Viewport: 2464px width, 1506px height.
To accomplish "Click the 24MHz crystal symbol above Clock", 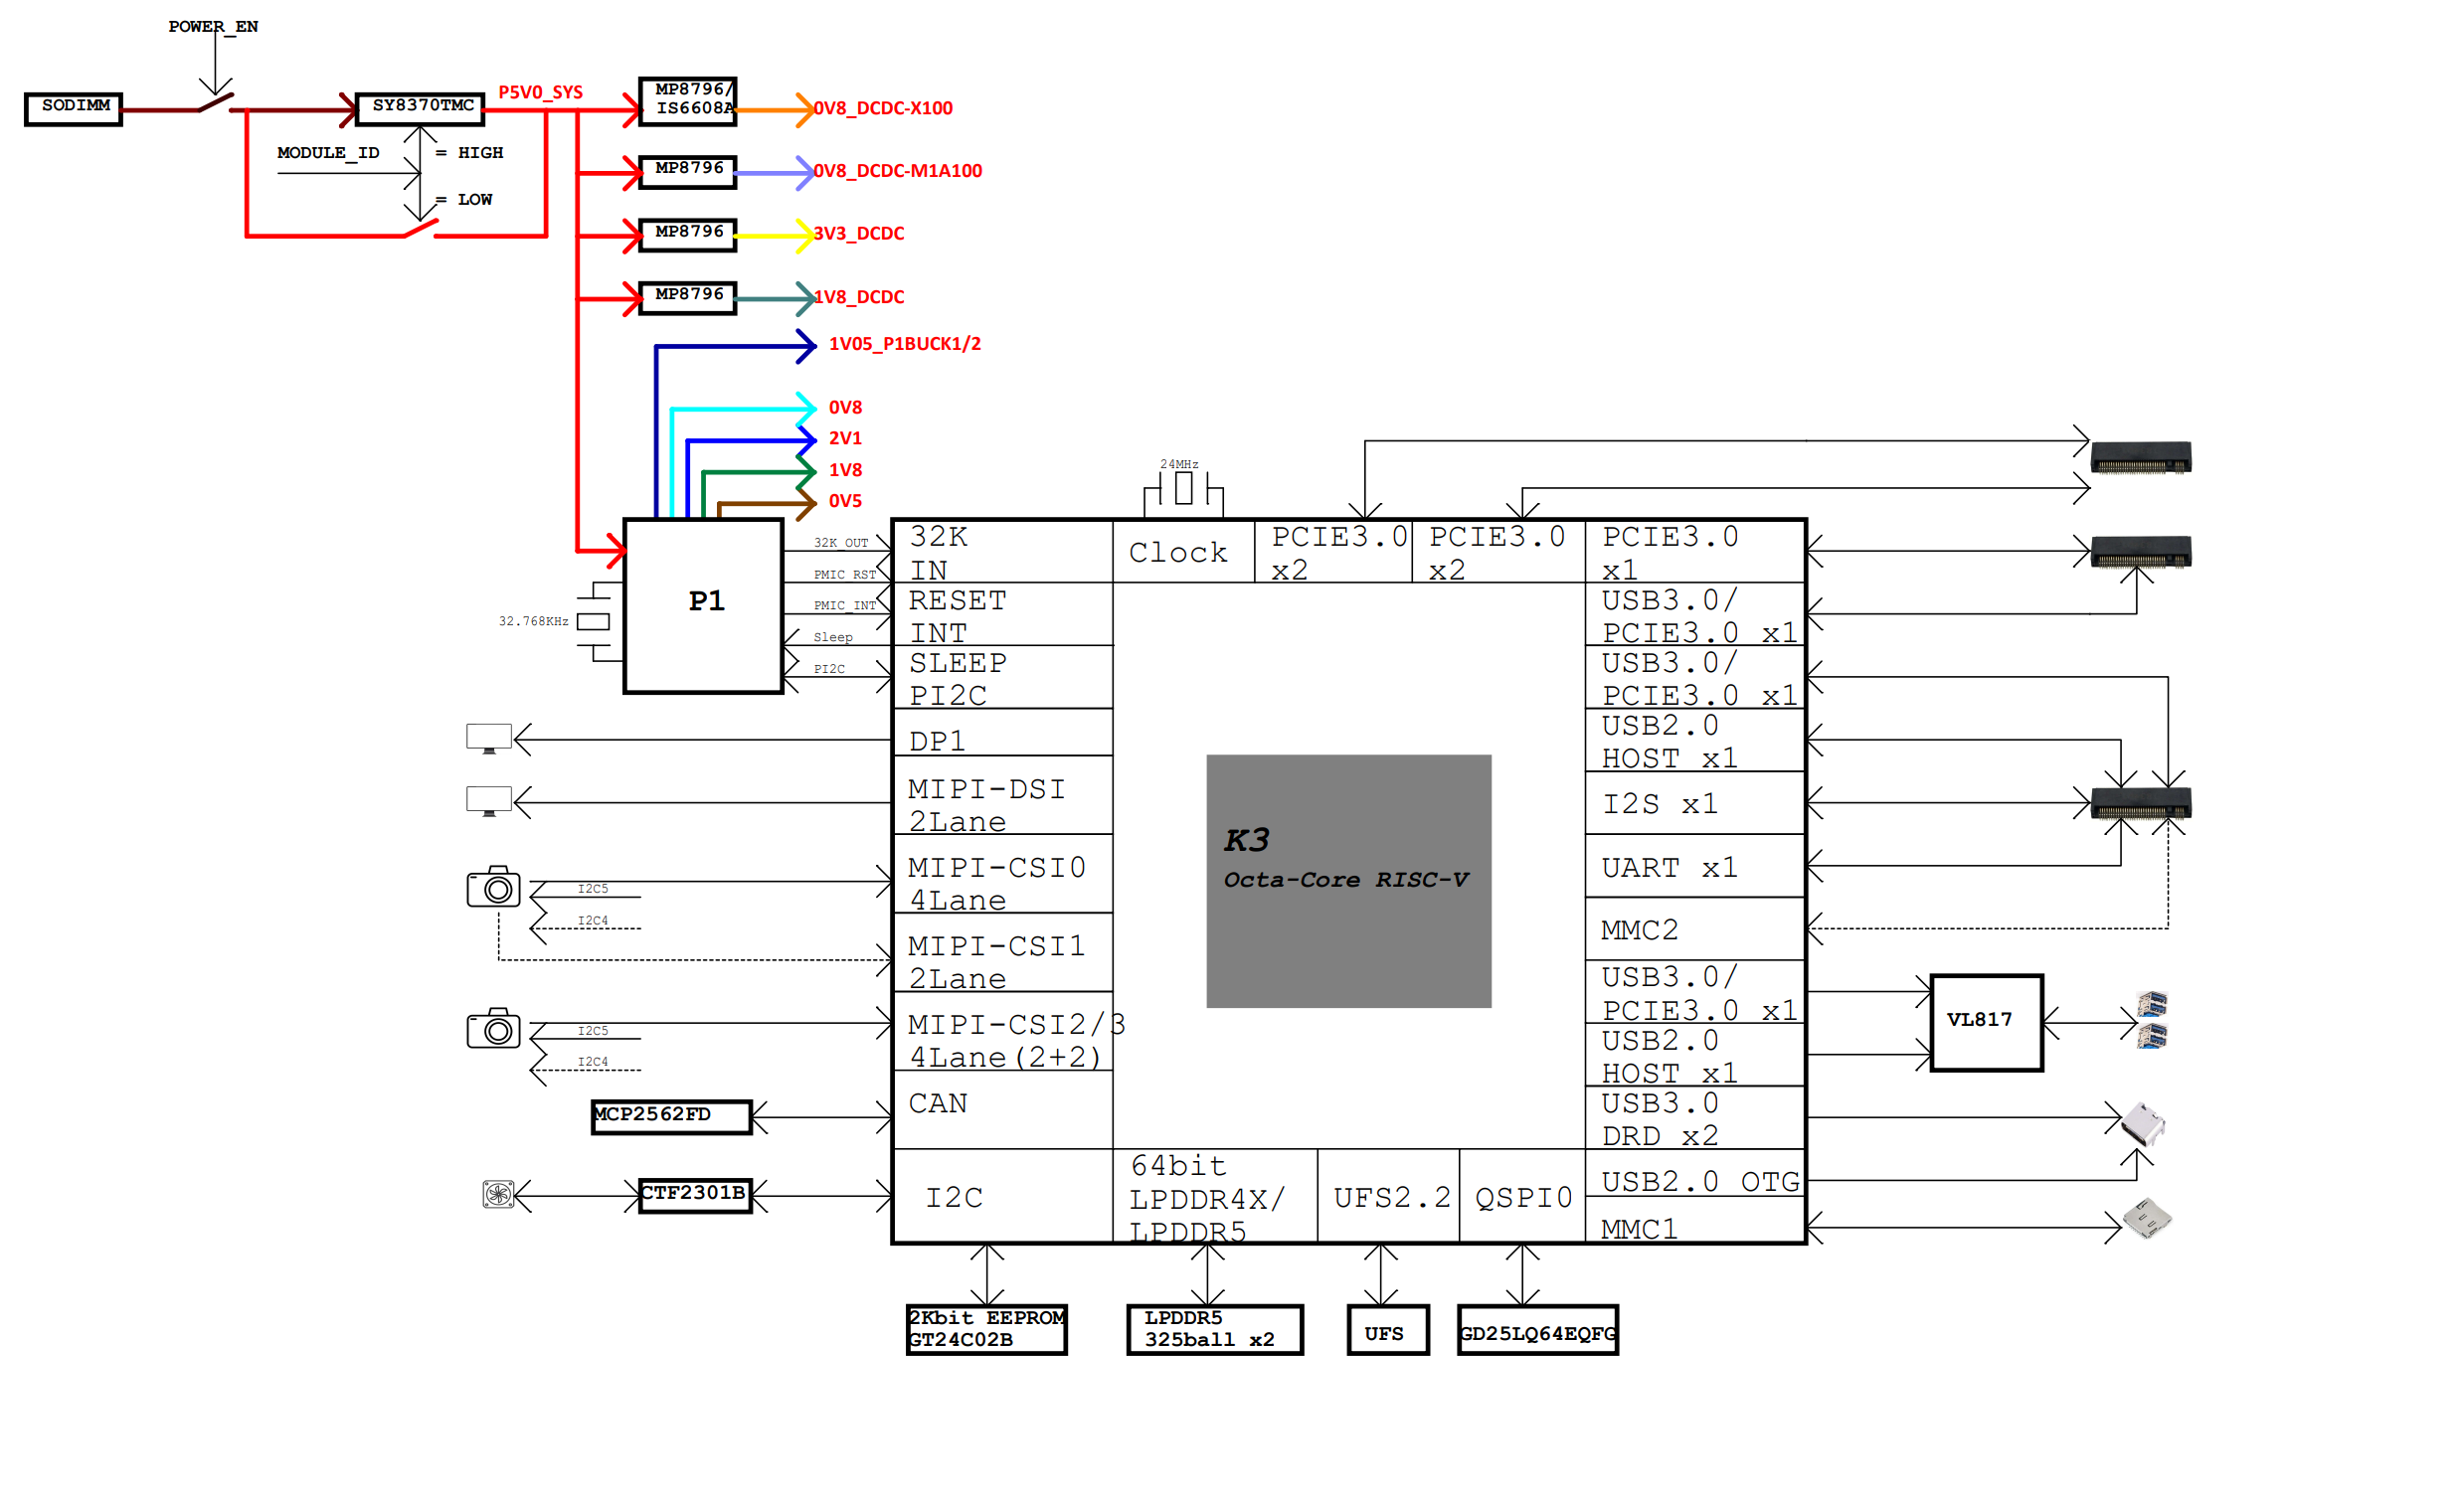I will pyautogui.click(x=1184, y=489).
